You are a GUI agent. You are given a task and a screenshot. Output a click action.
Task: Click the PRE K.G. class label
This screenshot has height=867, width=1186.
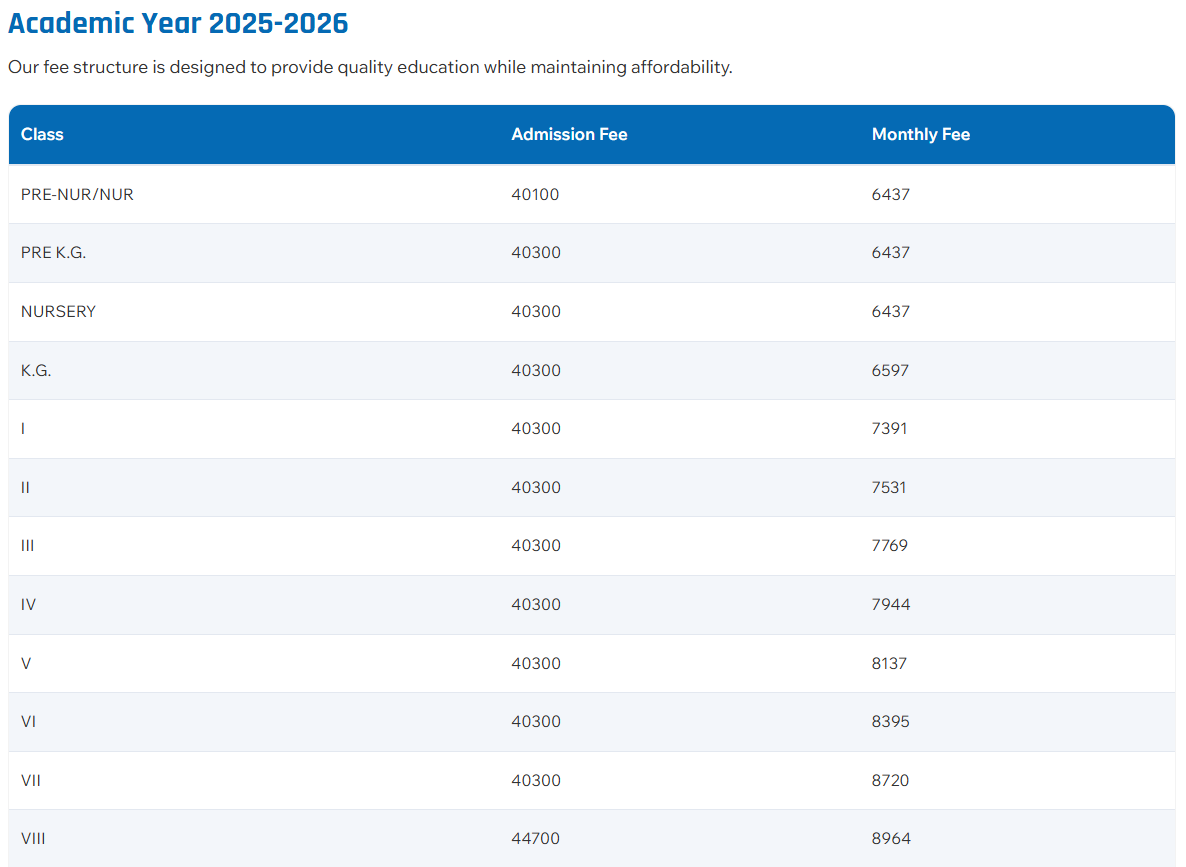tap(53, 253)
